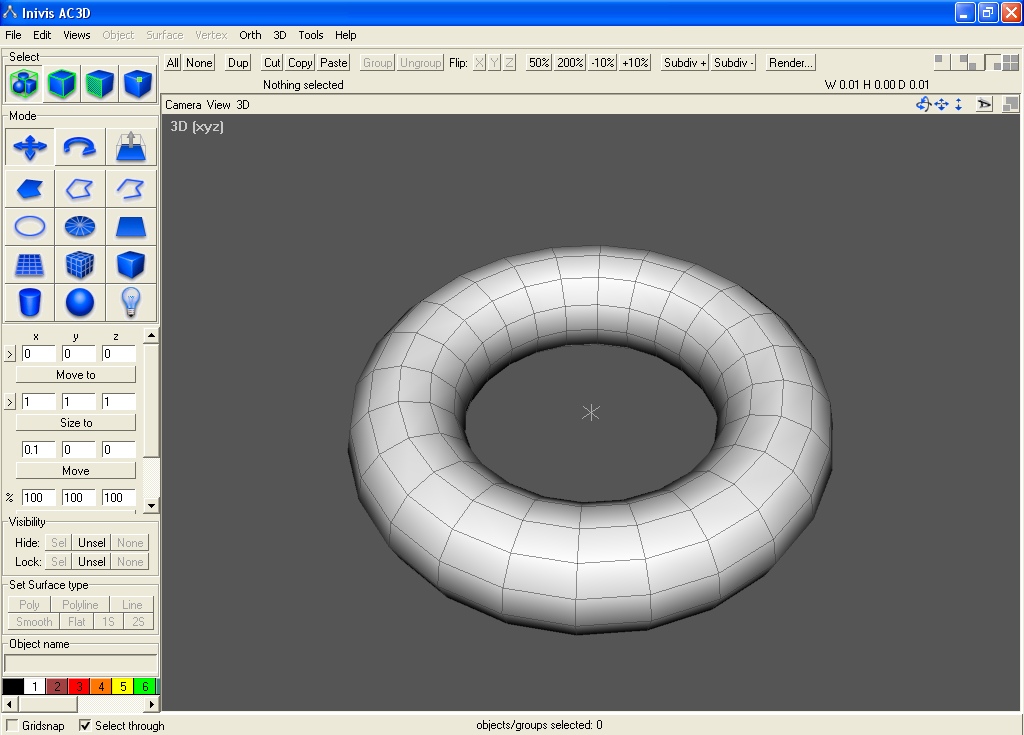Viewport: 1024px width, 735px height.
Task: Activate the Move mode four-arrow tool
Action: tap(30, 146)
